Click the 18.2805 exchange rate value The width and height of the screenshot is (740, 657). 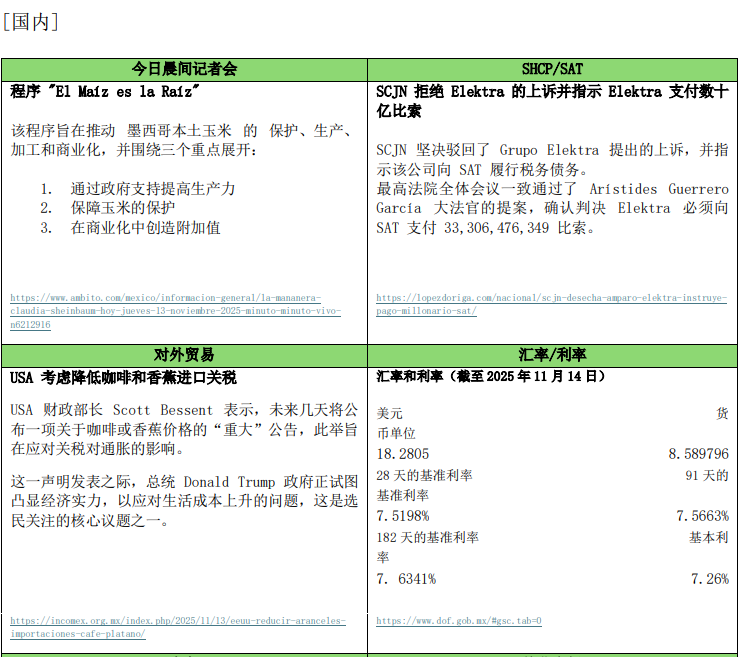tap(402, 454)
